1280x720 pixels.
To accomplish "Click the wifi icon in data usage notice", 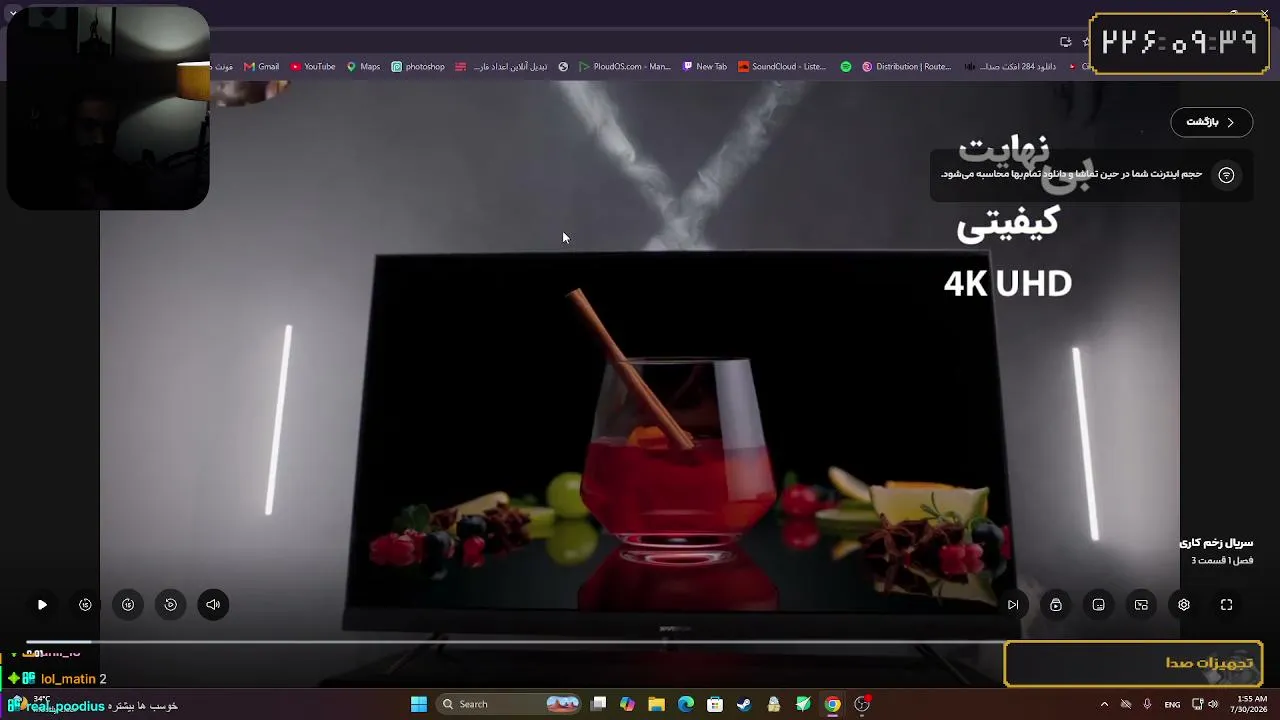I will coord(1227,175).
